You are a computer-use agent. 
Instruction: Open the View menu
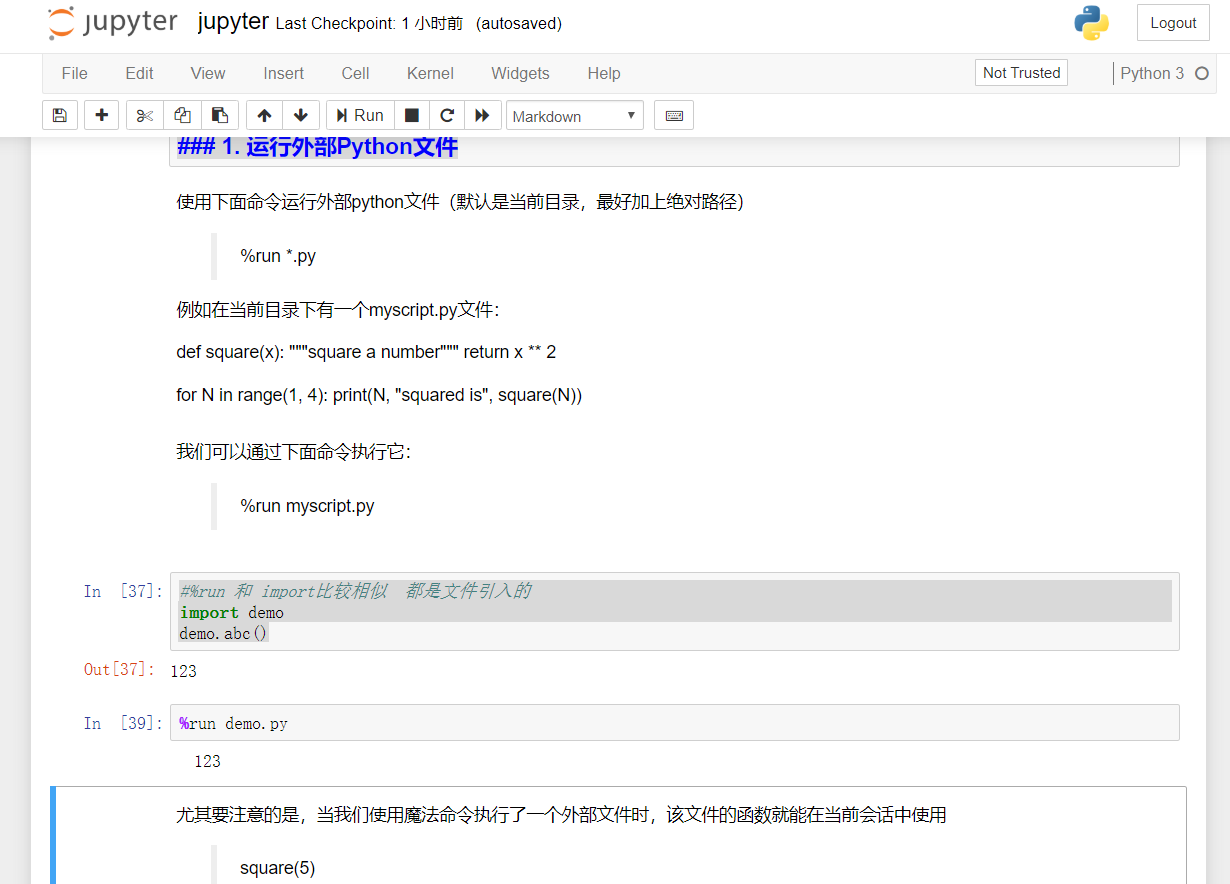pyautogui.click(x=208, y=73)
